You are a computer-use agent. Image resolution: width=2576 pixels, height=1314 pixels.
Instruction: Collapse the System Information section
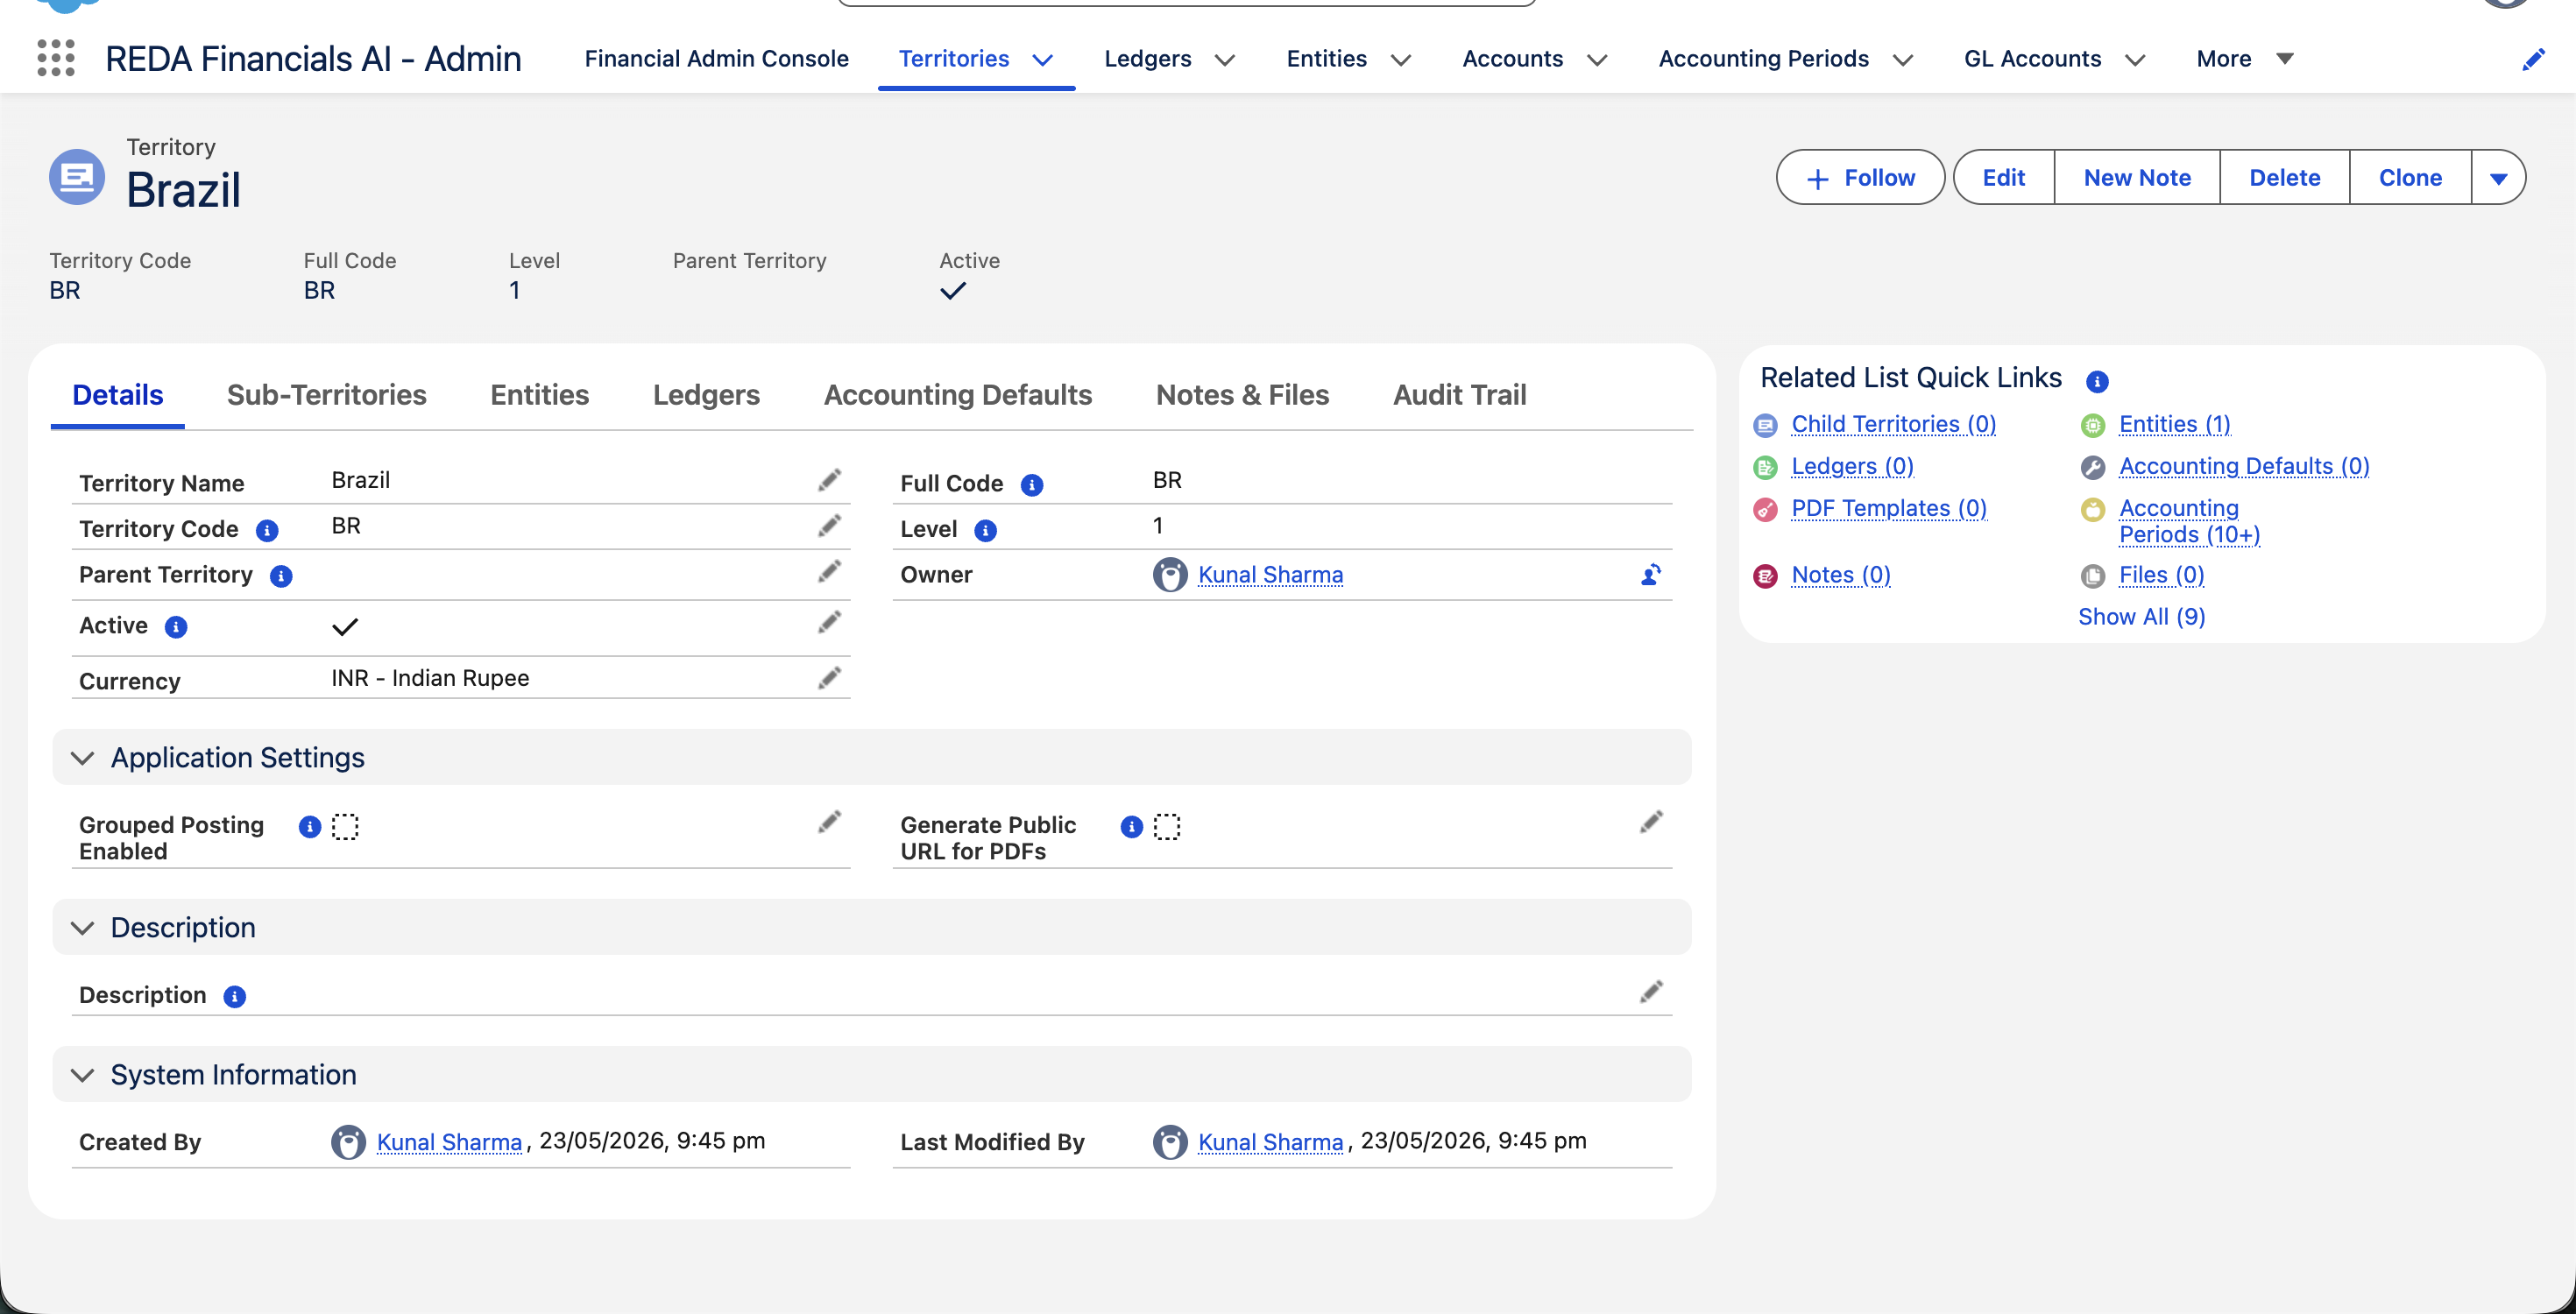[83, 1075]
